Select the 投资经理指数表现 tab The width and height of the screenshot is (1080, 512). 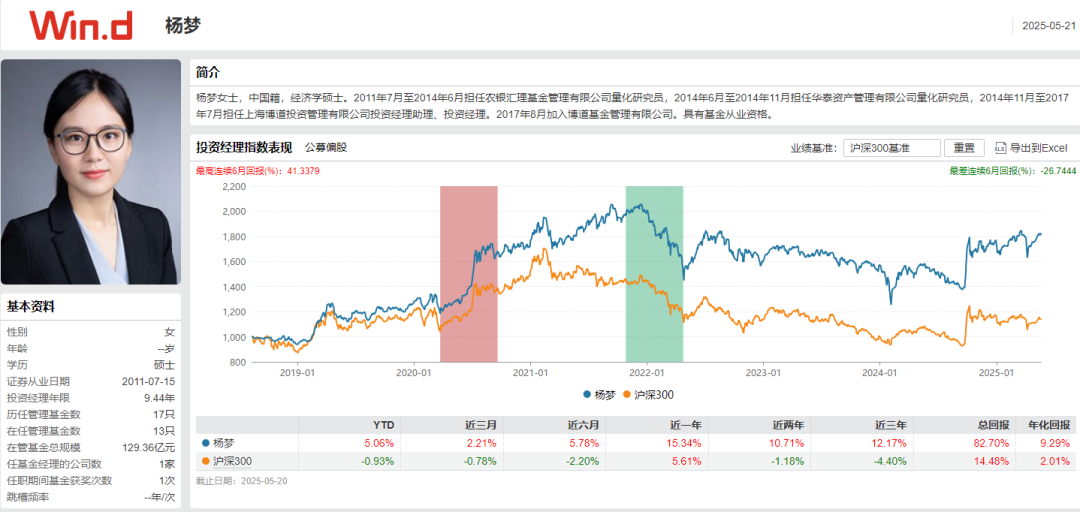244,148
